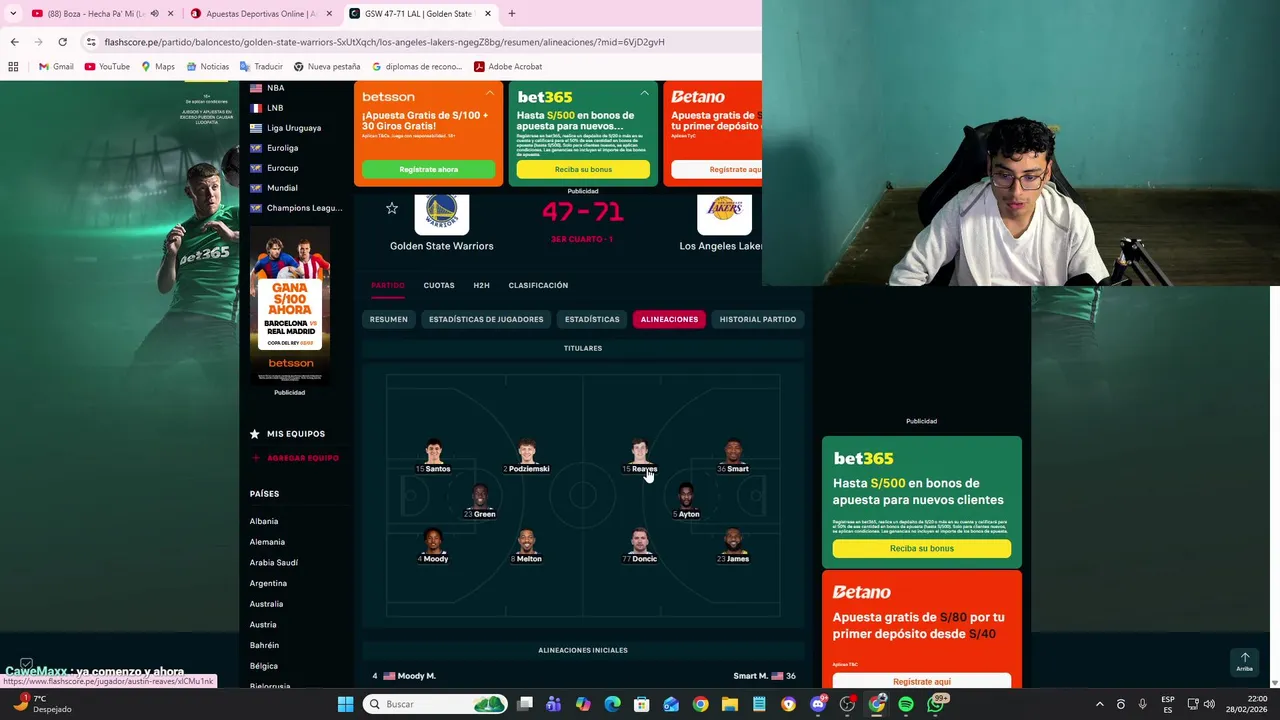Viewport: 1280px width, 720px height.
Task: Open the Windows Start menu
Action: 345,704
